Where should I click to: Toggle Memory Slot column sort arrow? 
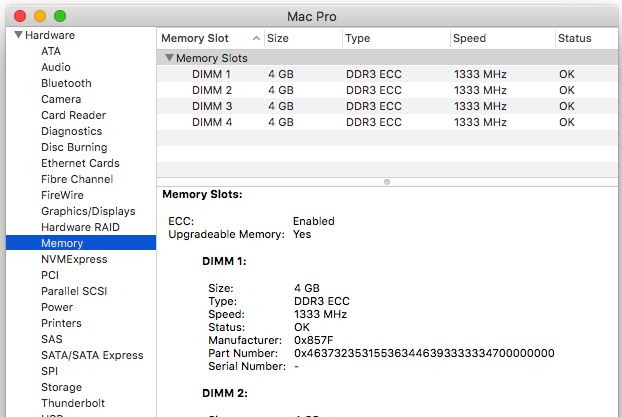coord(256,38)
